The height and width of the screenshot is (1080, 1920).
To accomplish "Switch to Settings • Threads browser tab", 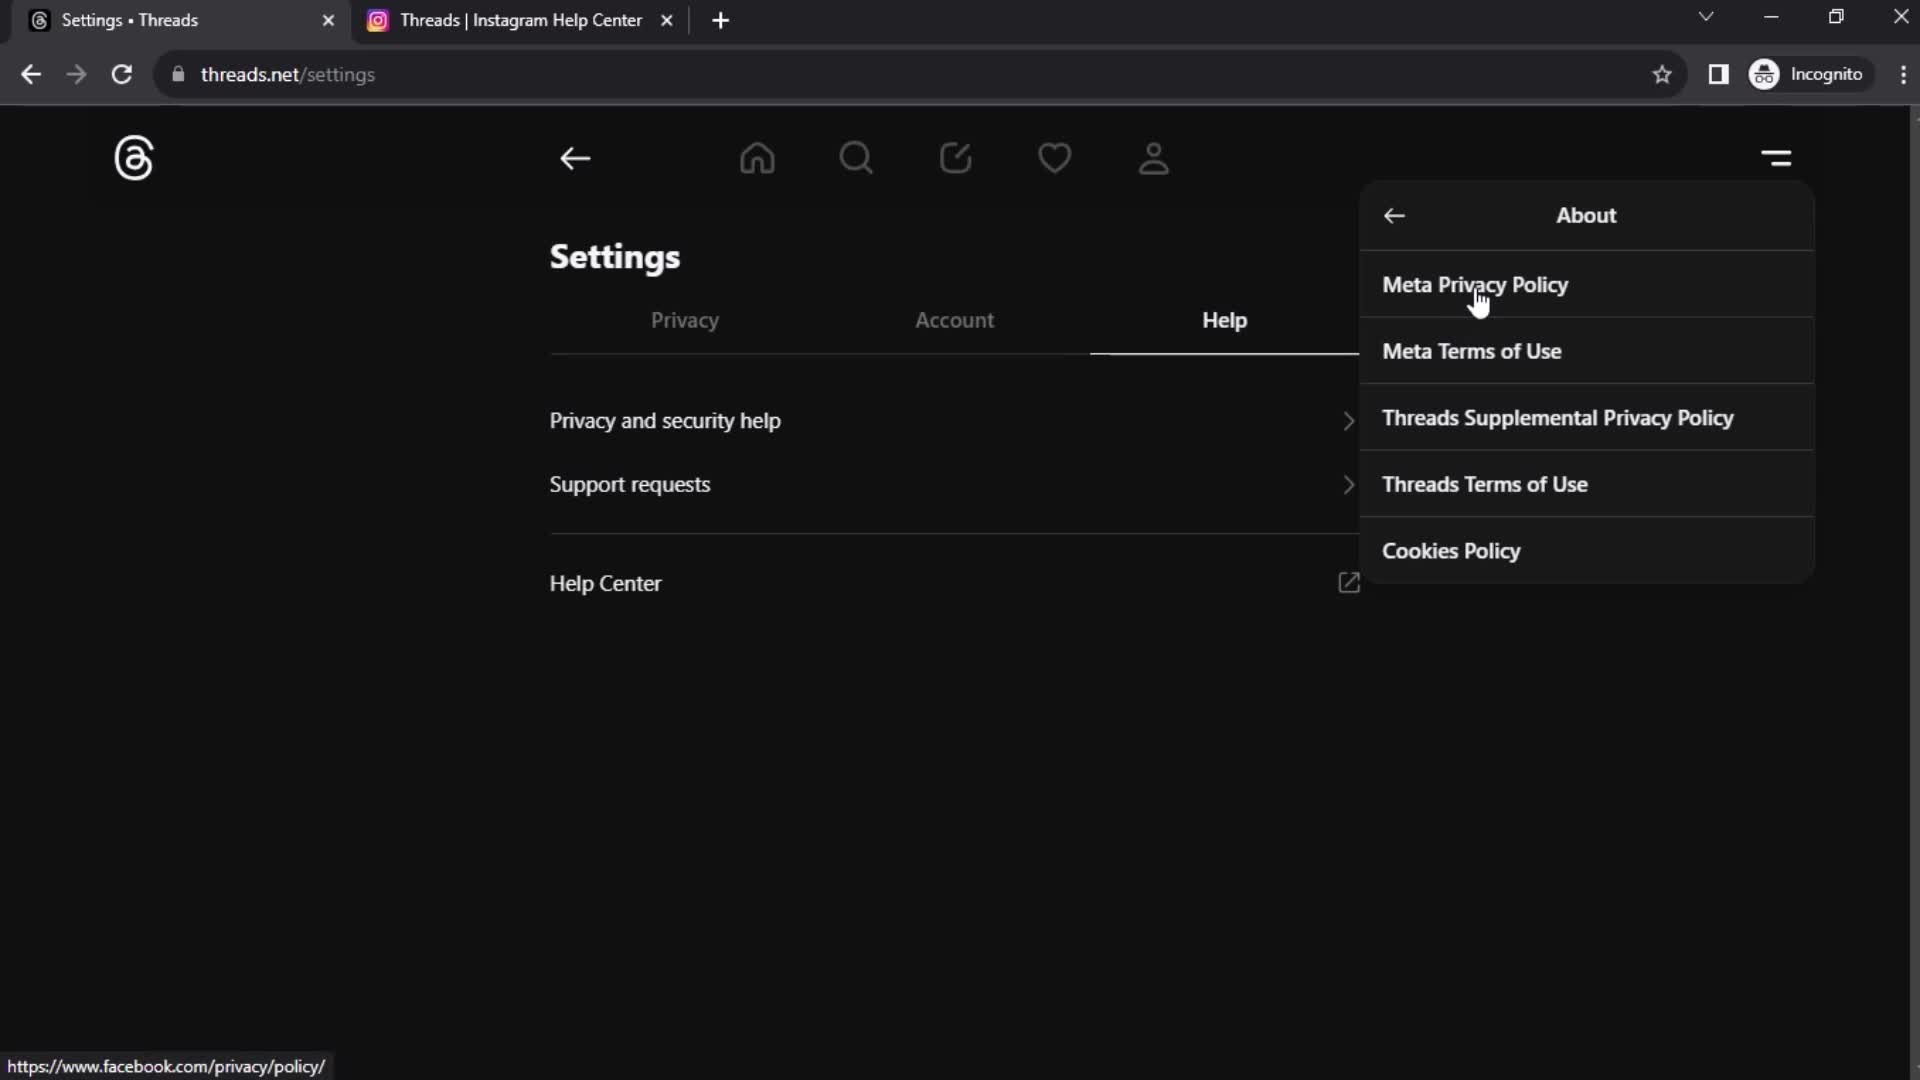I will [180, 20].
